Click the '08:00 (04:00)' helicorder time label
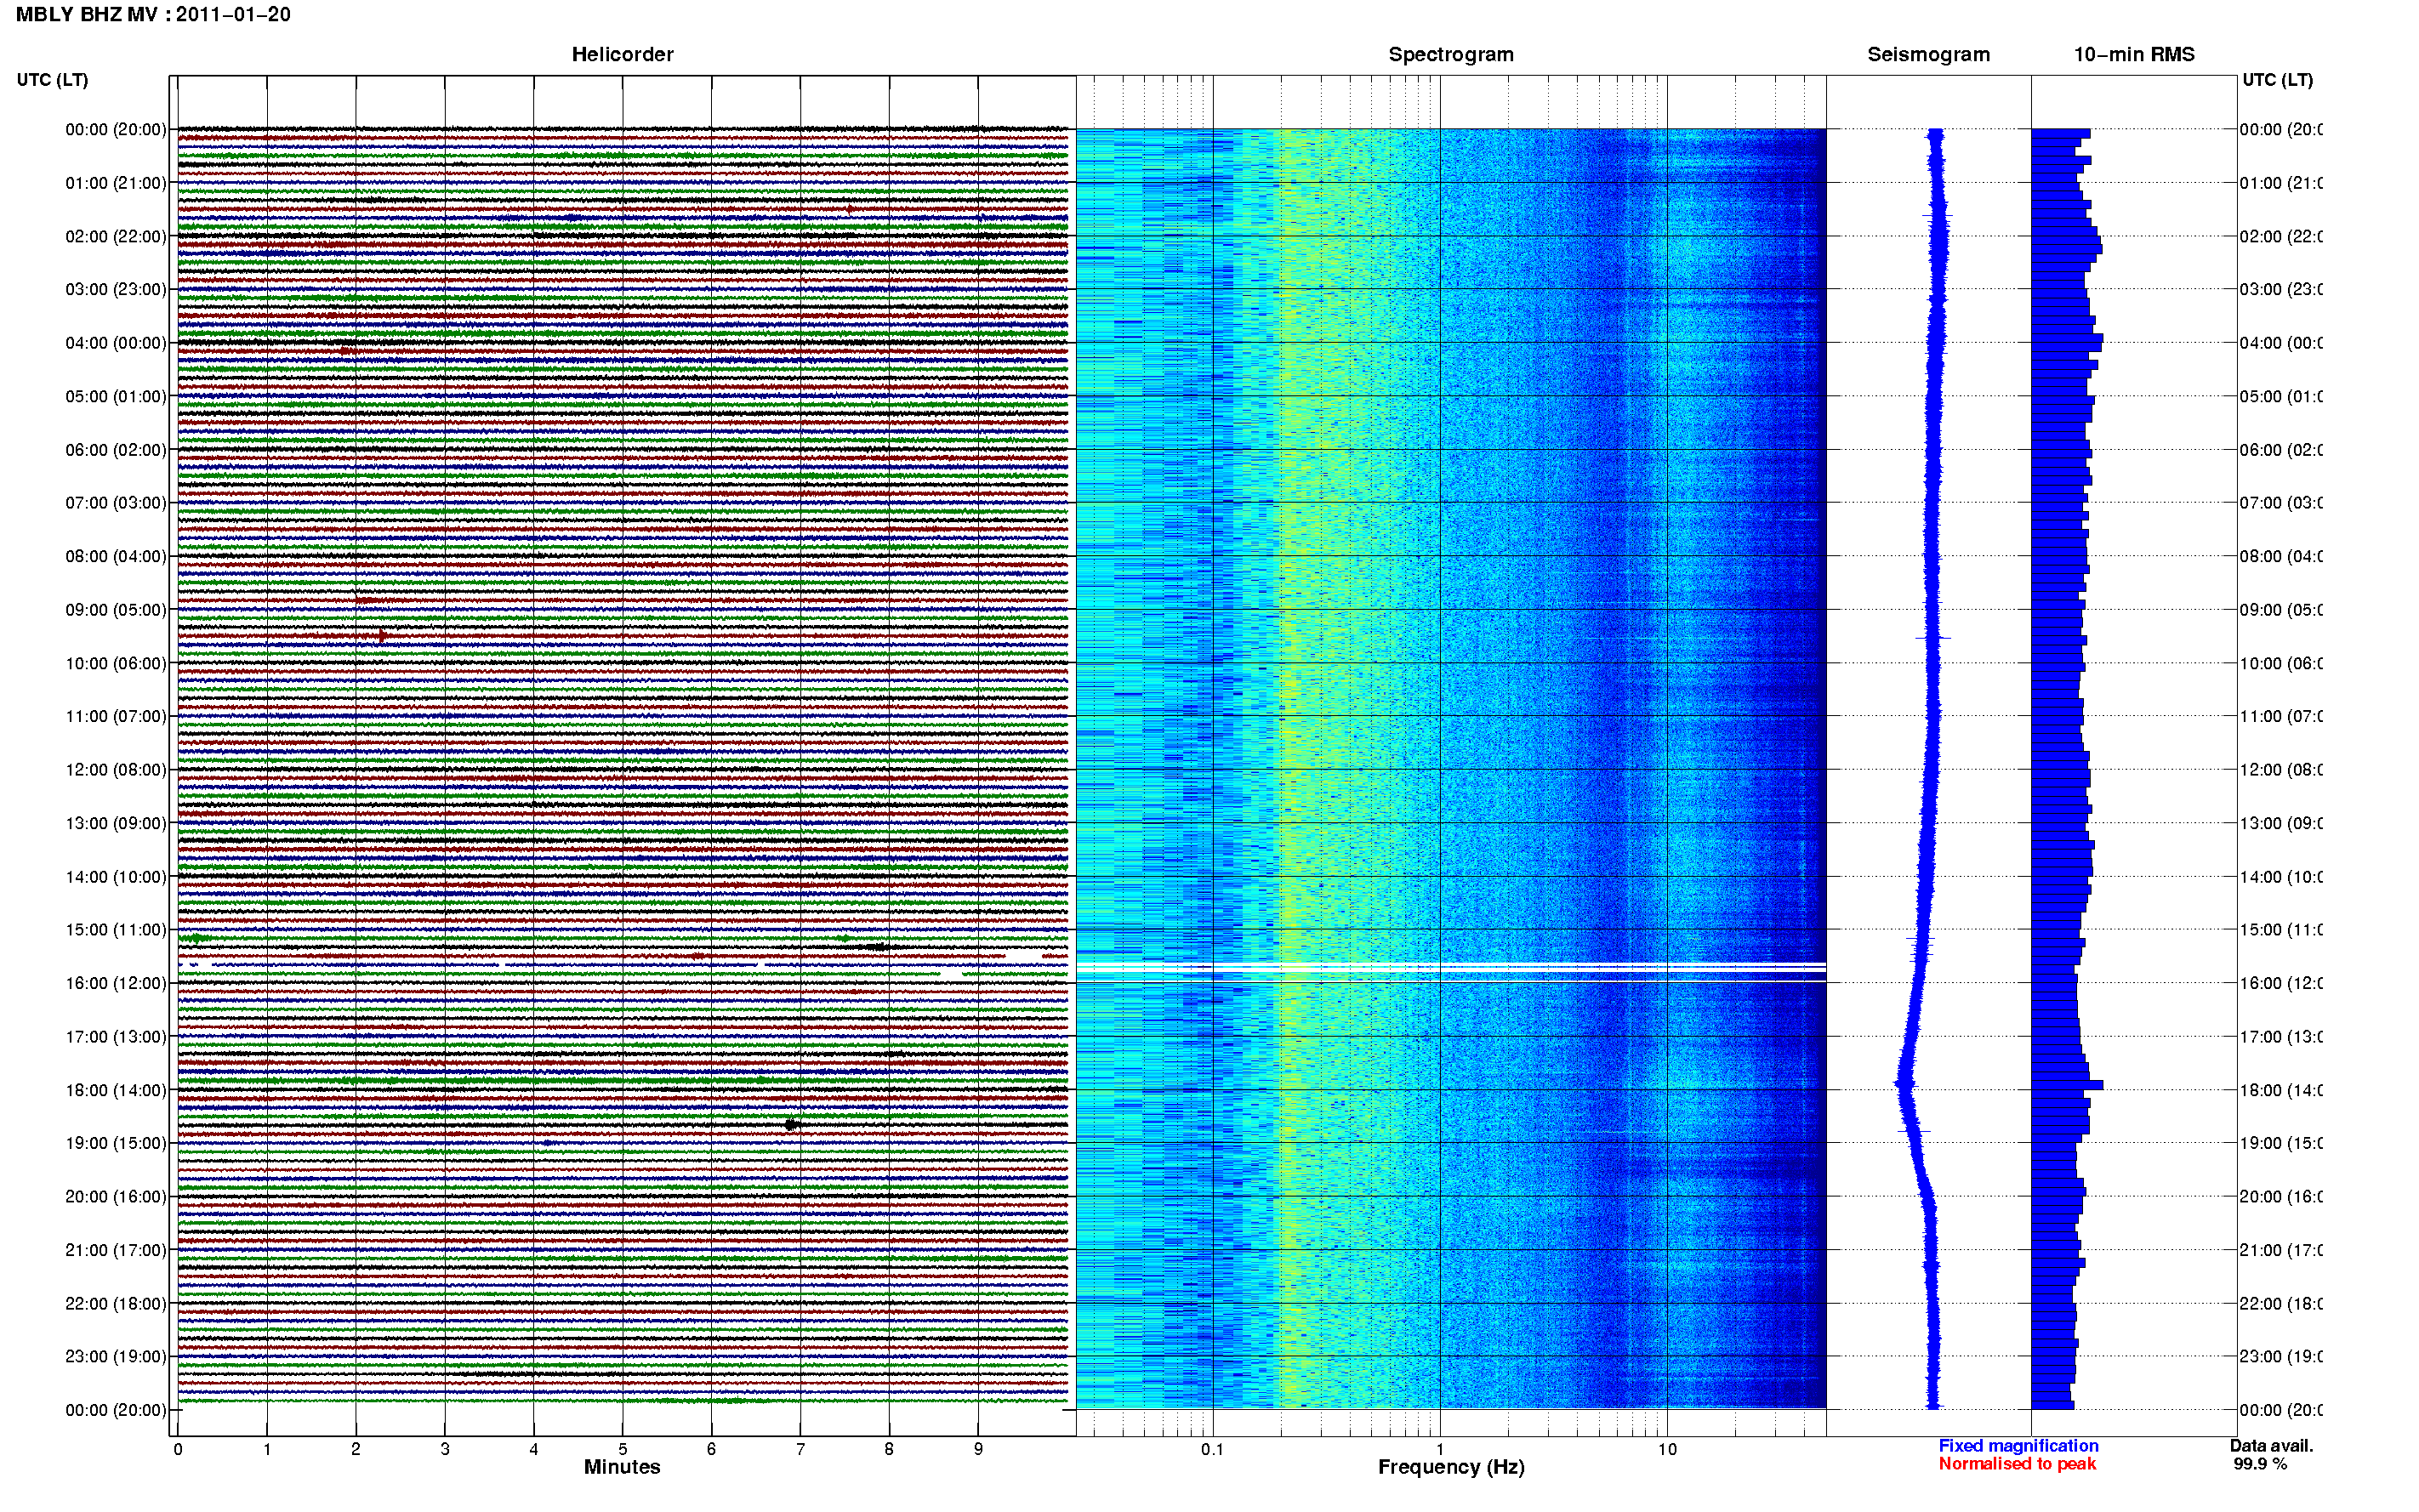The height and width of the screenshot is (1512, 2419). [116, 557]
